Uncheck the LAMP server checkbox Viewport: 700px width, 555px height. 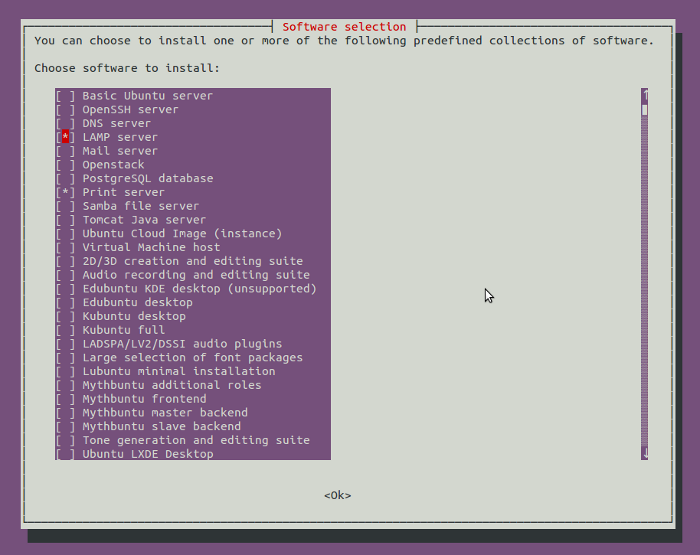click(x=66, y=137)
